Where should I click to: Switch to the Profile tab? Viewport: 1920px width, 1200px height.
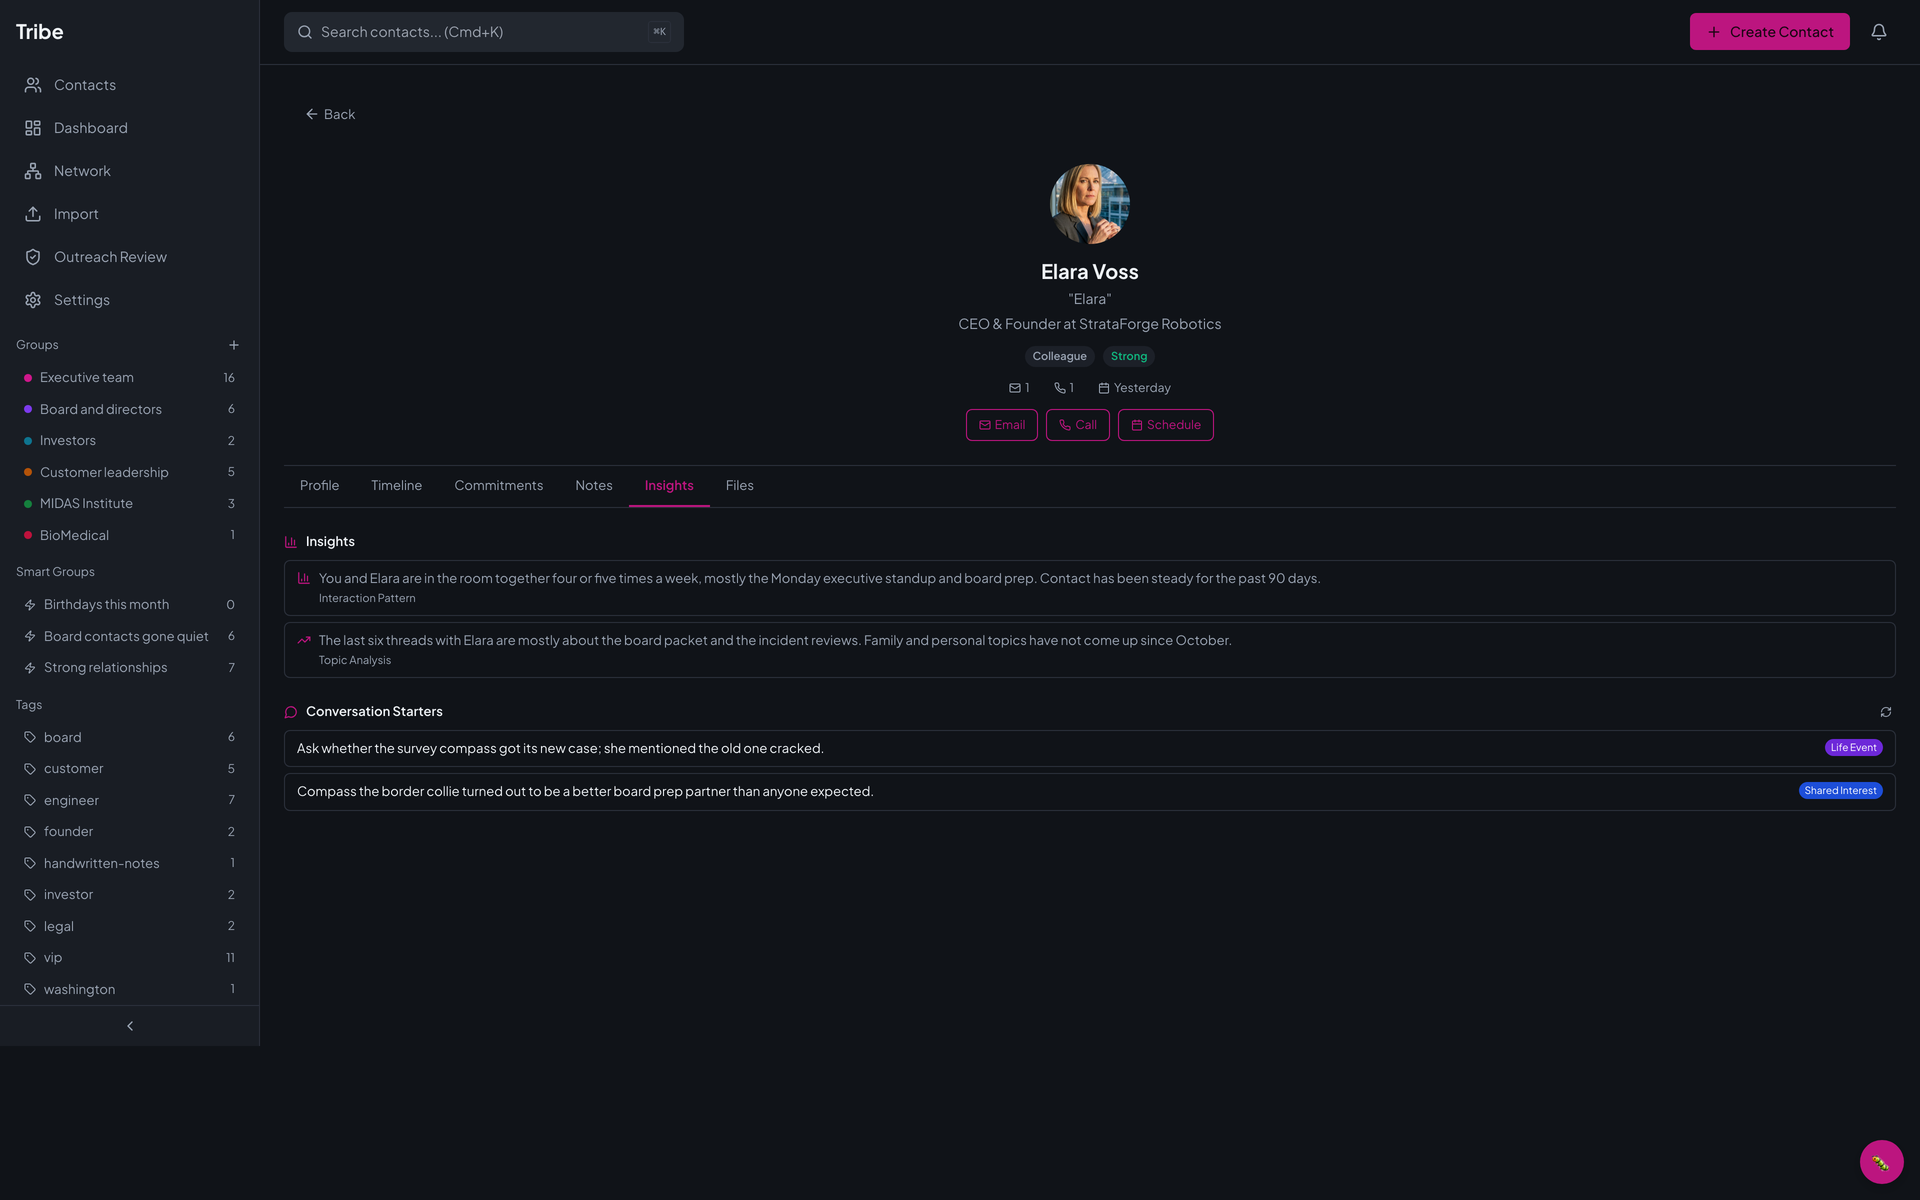click(x=320, y=486)
